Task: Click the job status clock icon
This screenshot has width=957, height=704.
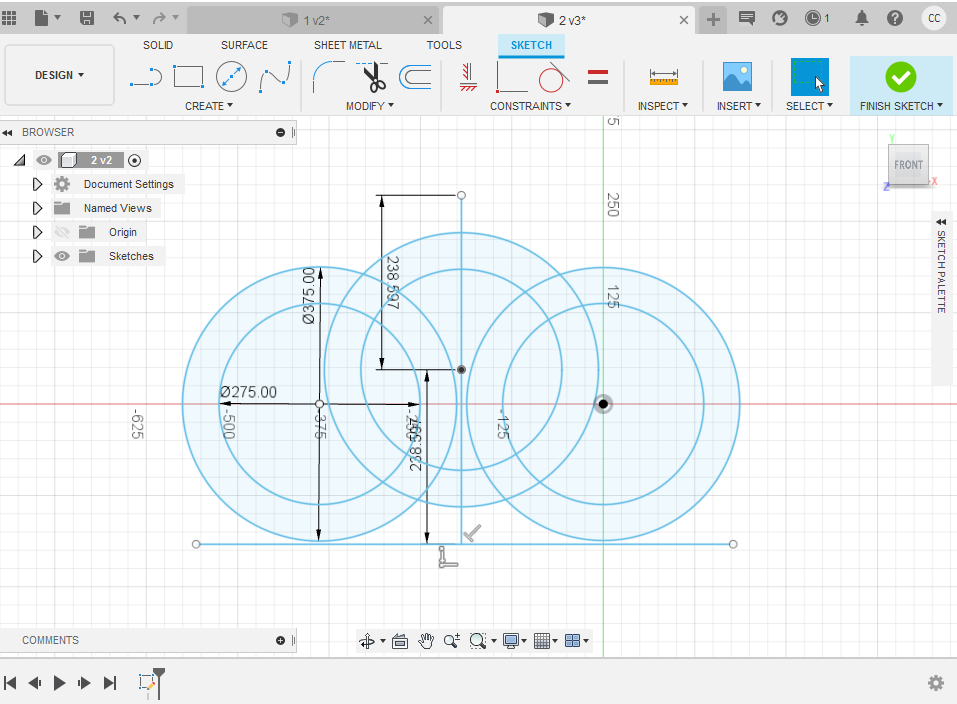Action: point(813,18)
